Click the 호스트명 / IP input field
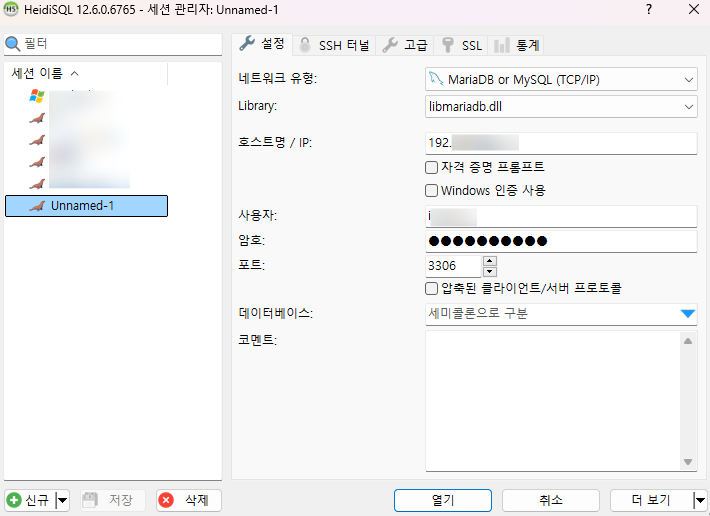Screen dimensions: 710x516 click(561, 143)
